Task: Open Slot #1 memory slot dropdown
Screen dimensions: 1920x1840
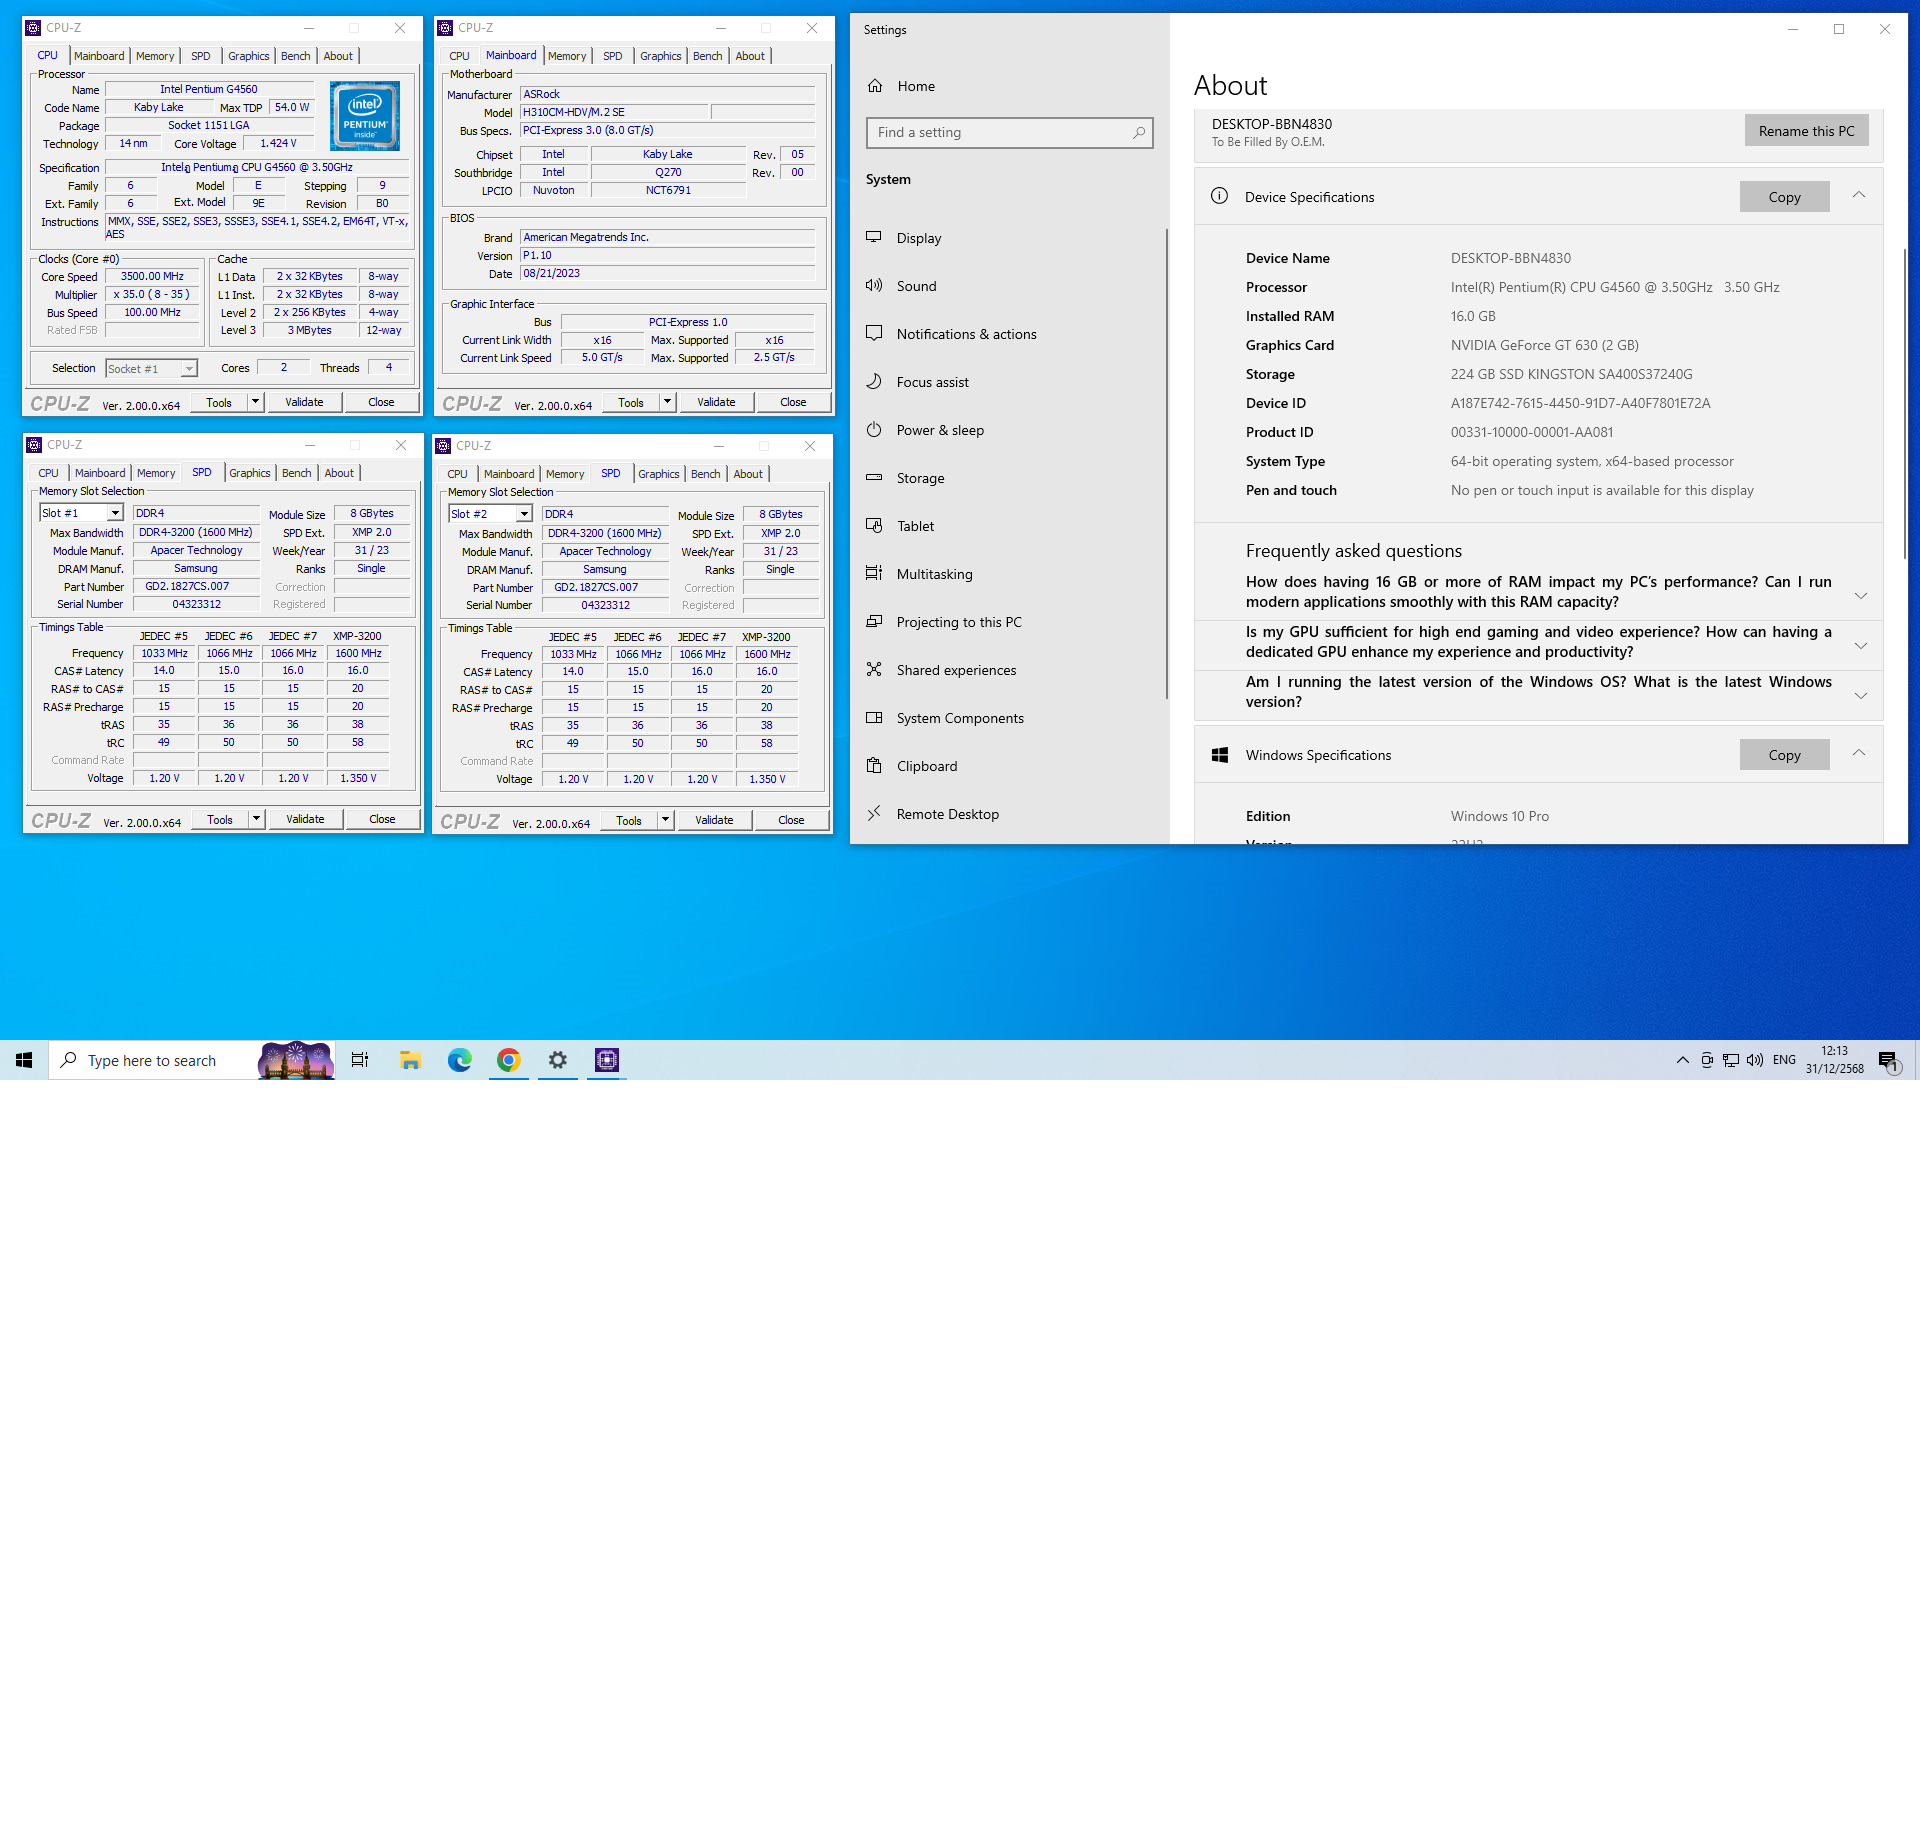Action: pyautogui.click(x=115, y=513)
